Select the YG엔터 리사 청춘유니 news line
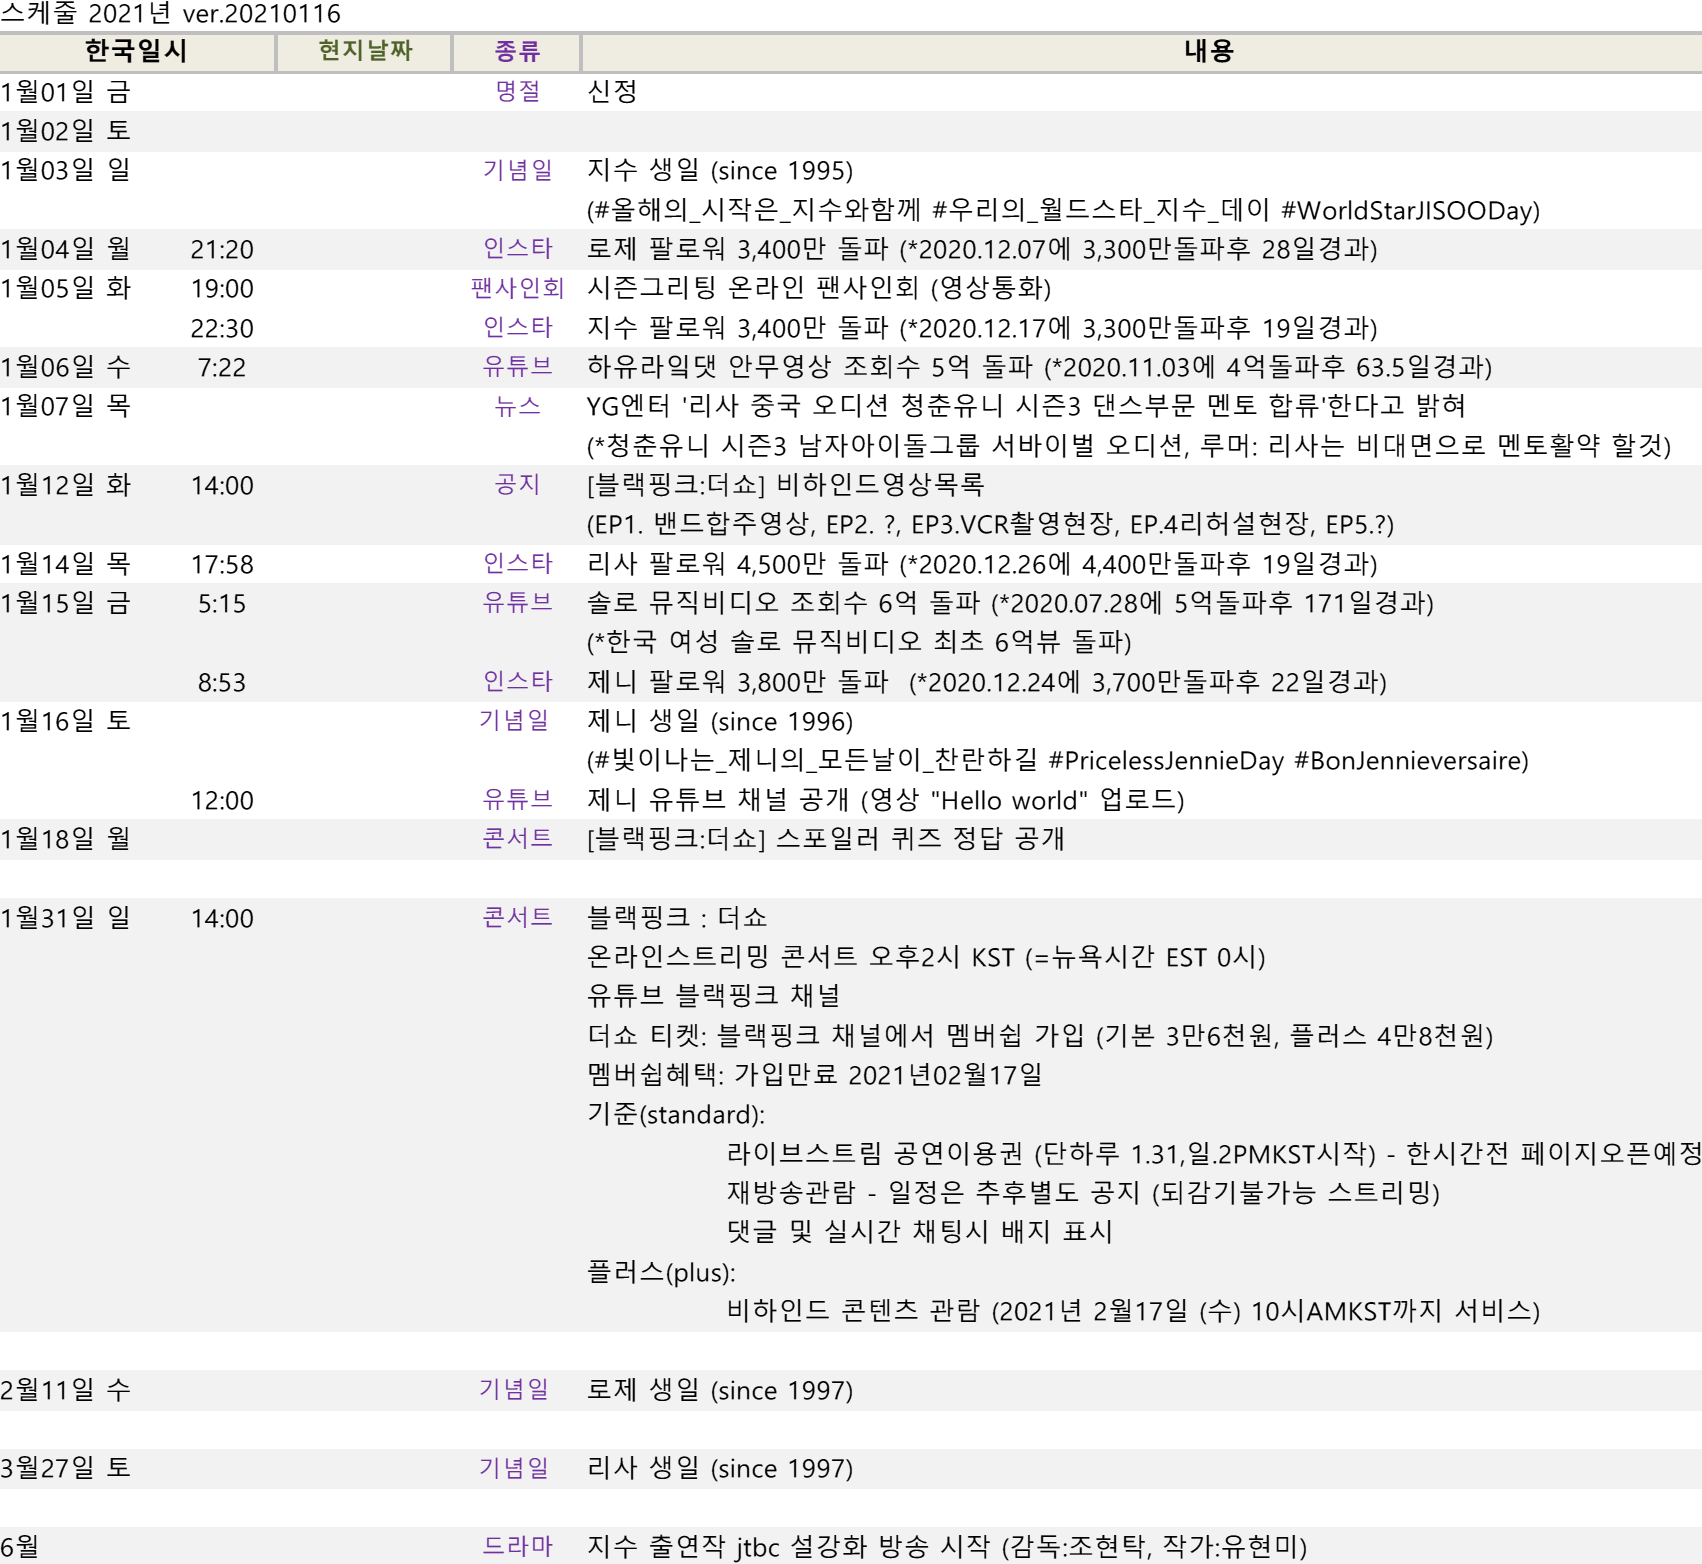Screen dimensions: 1702x1564 (x=1026, y=406)
